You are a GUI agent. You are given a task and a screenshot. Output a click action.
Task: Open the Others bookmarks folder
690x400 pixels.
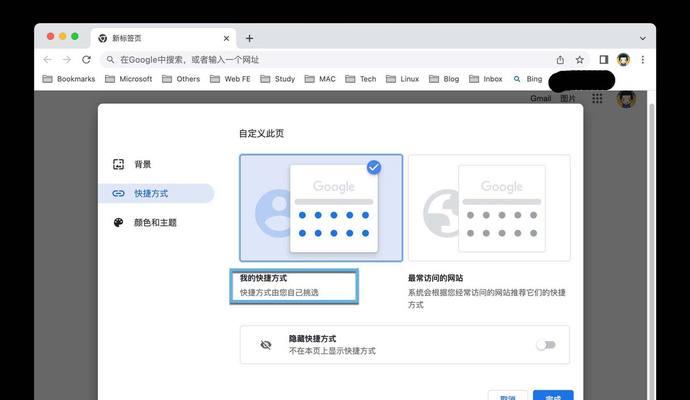click(x=181, y=79)
